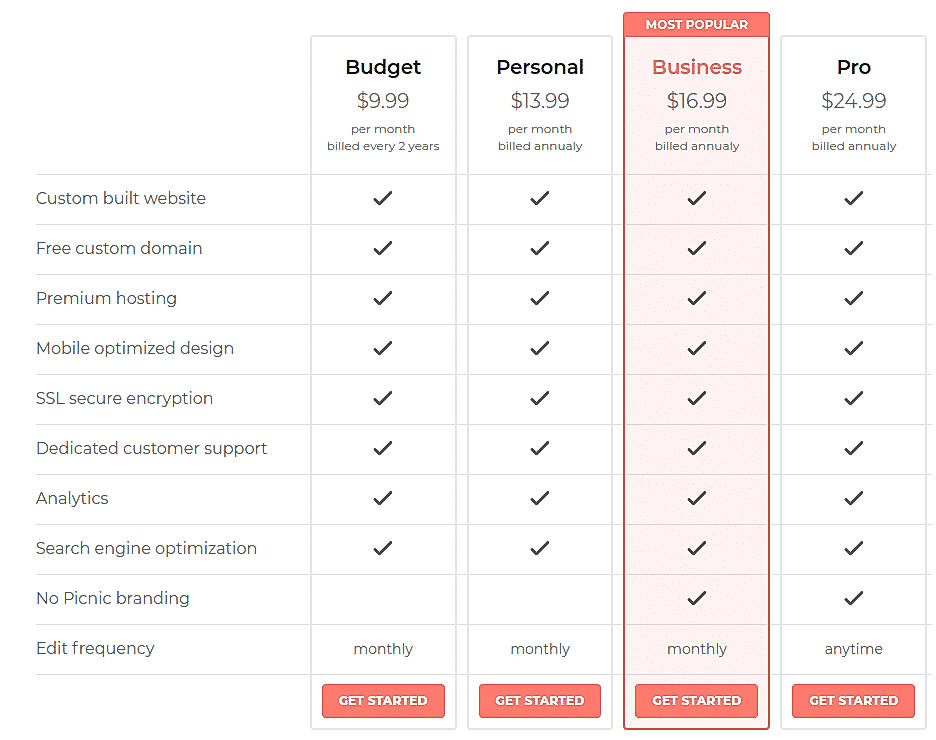Click the Custom built website checkmark under Budget
This screenshot has width=936, height=740.
[383, 198]
